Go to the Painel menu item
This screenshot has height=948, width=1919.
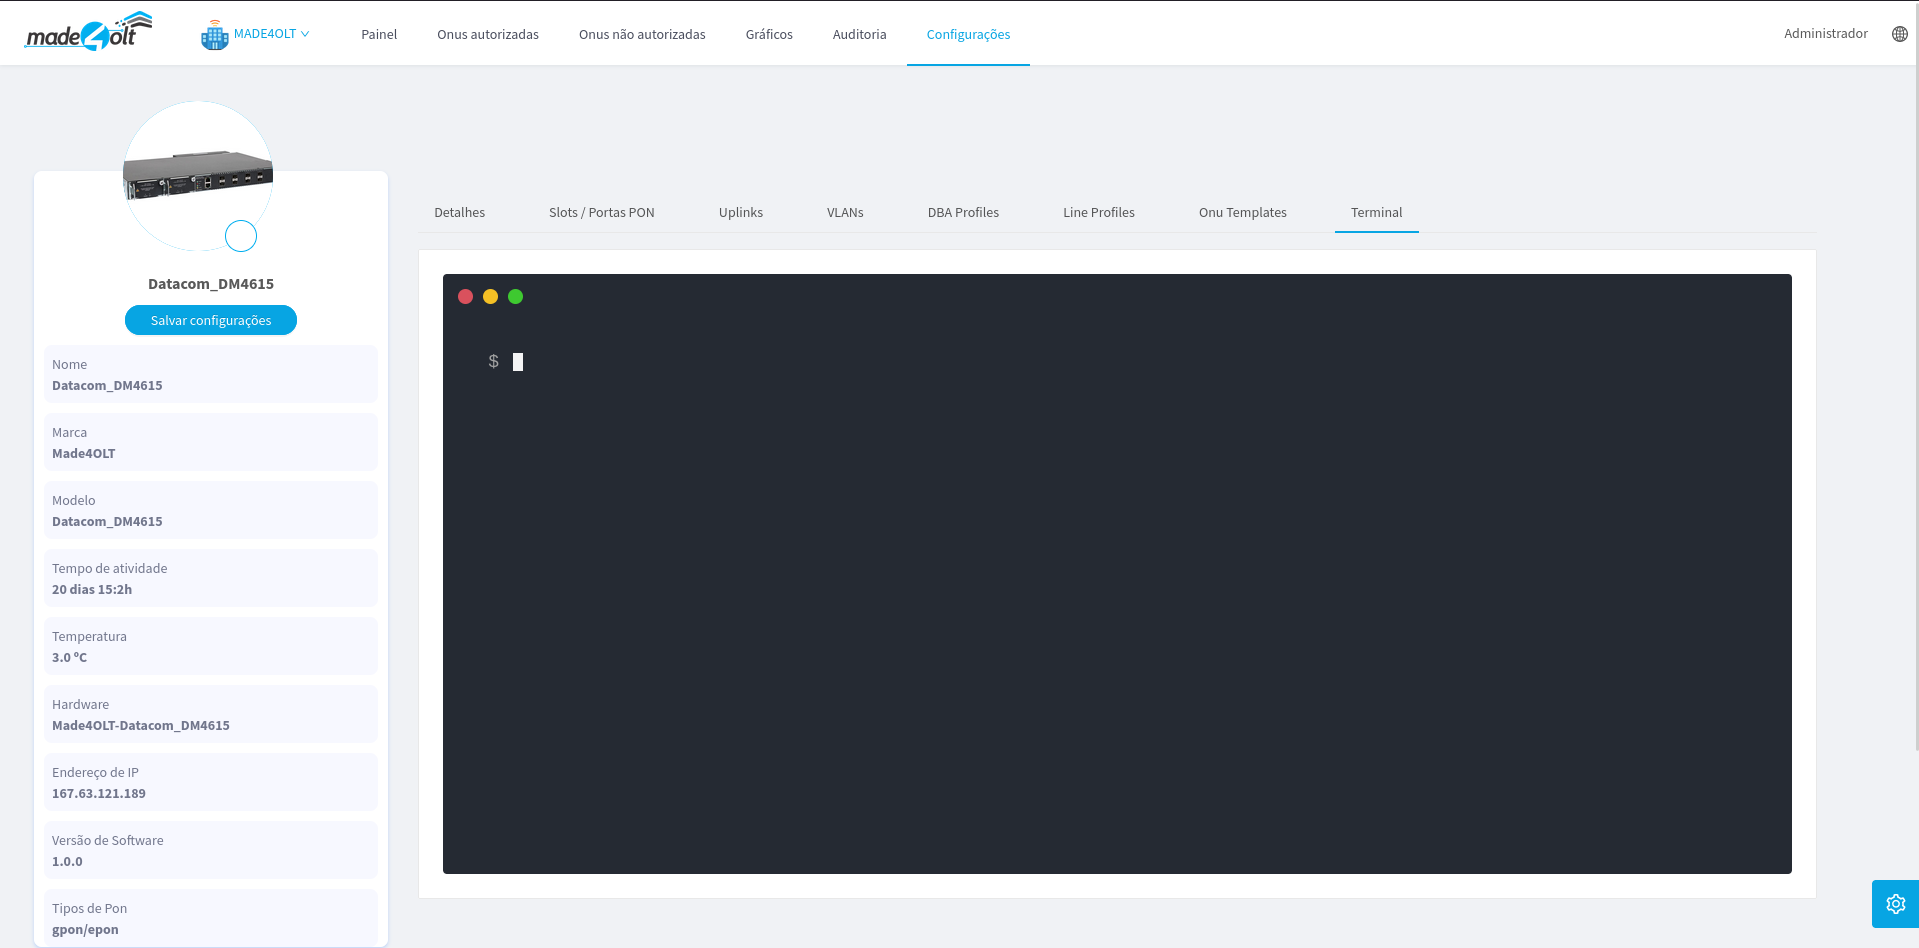pos(379,35)
